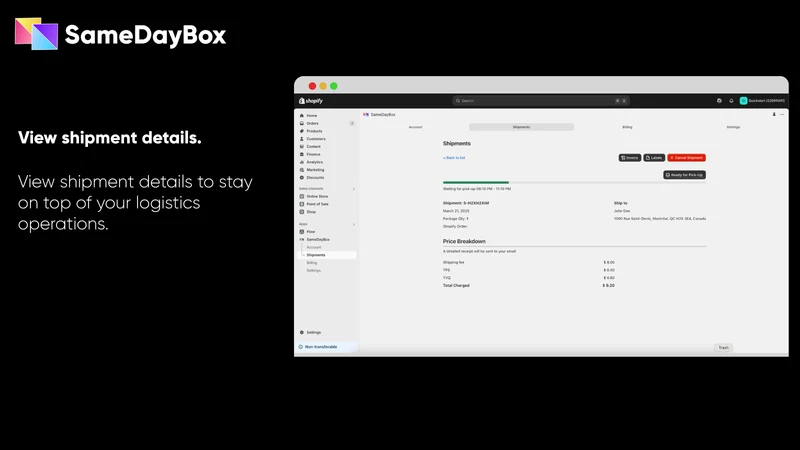Click the Invoice button

(x=630, y=158)
